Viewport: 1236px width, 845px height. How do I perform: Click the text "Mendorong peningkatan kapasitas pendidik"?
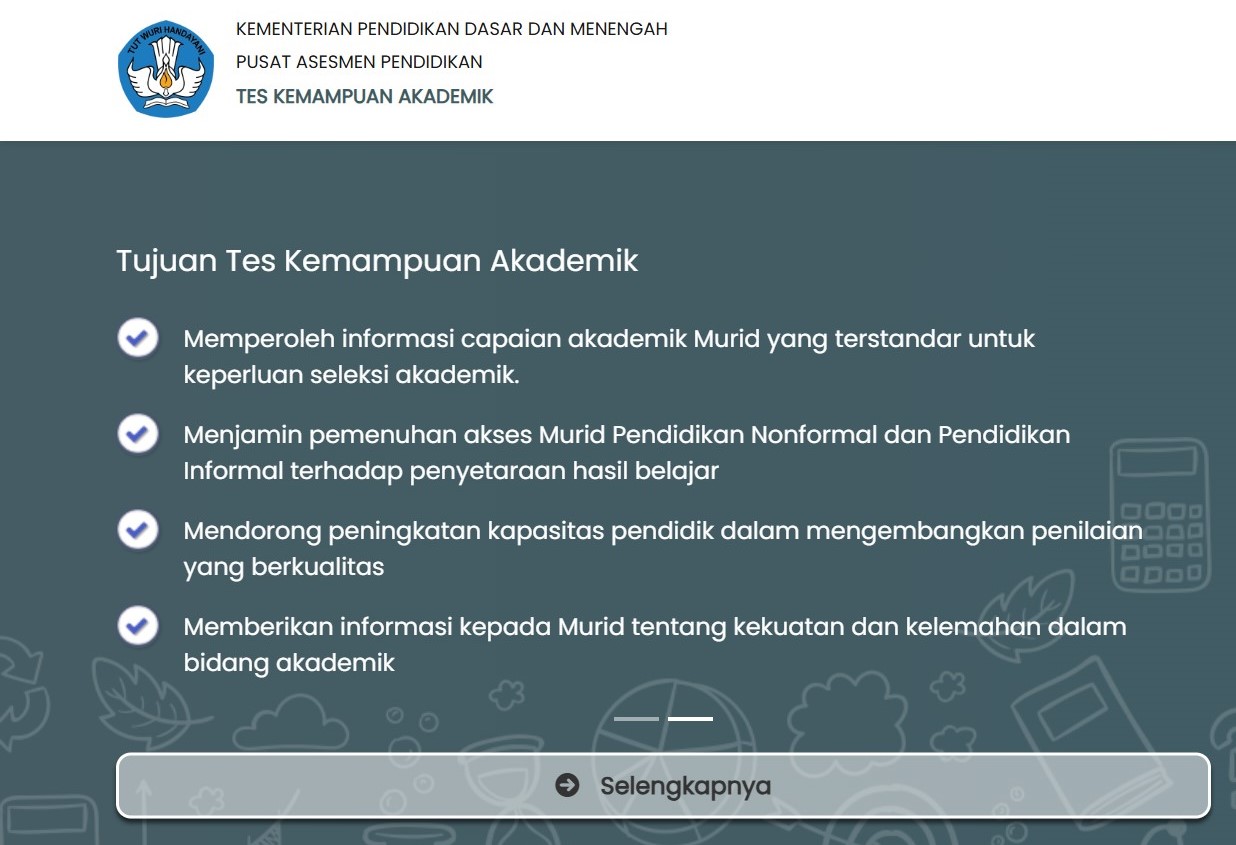(x=449, y=531)
